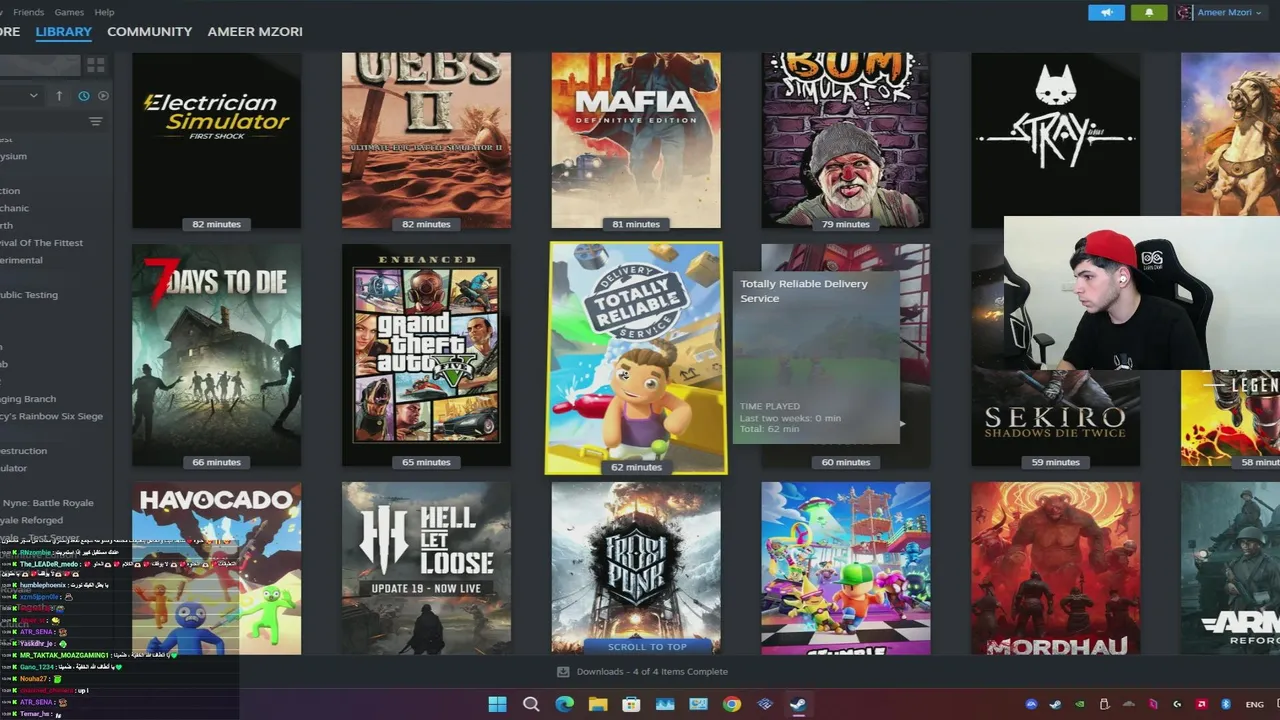The width and height of the screenshot is (1280, 720).
Task: Select Grand Theft Auto V cover
Action: [x=426, y=355]
